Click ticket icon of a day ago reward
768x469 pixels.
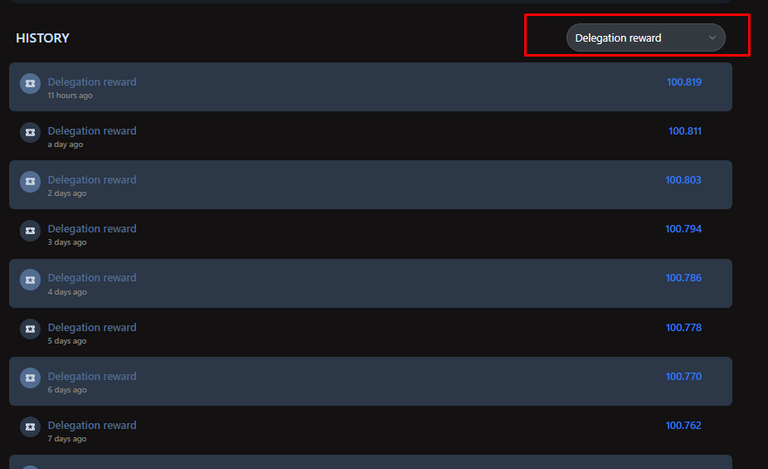click(30, 132)
